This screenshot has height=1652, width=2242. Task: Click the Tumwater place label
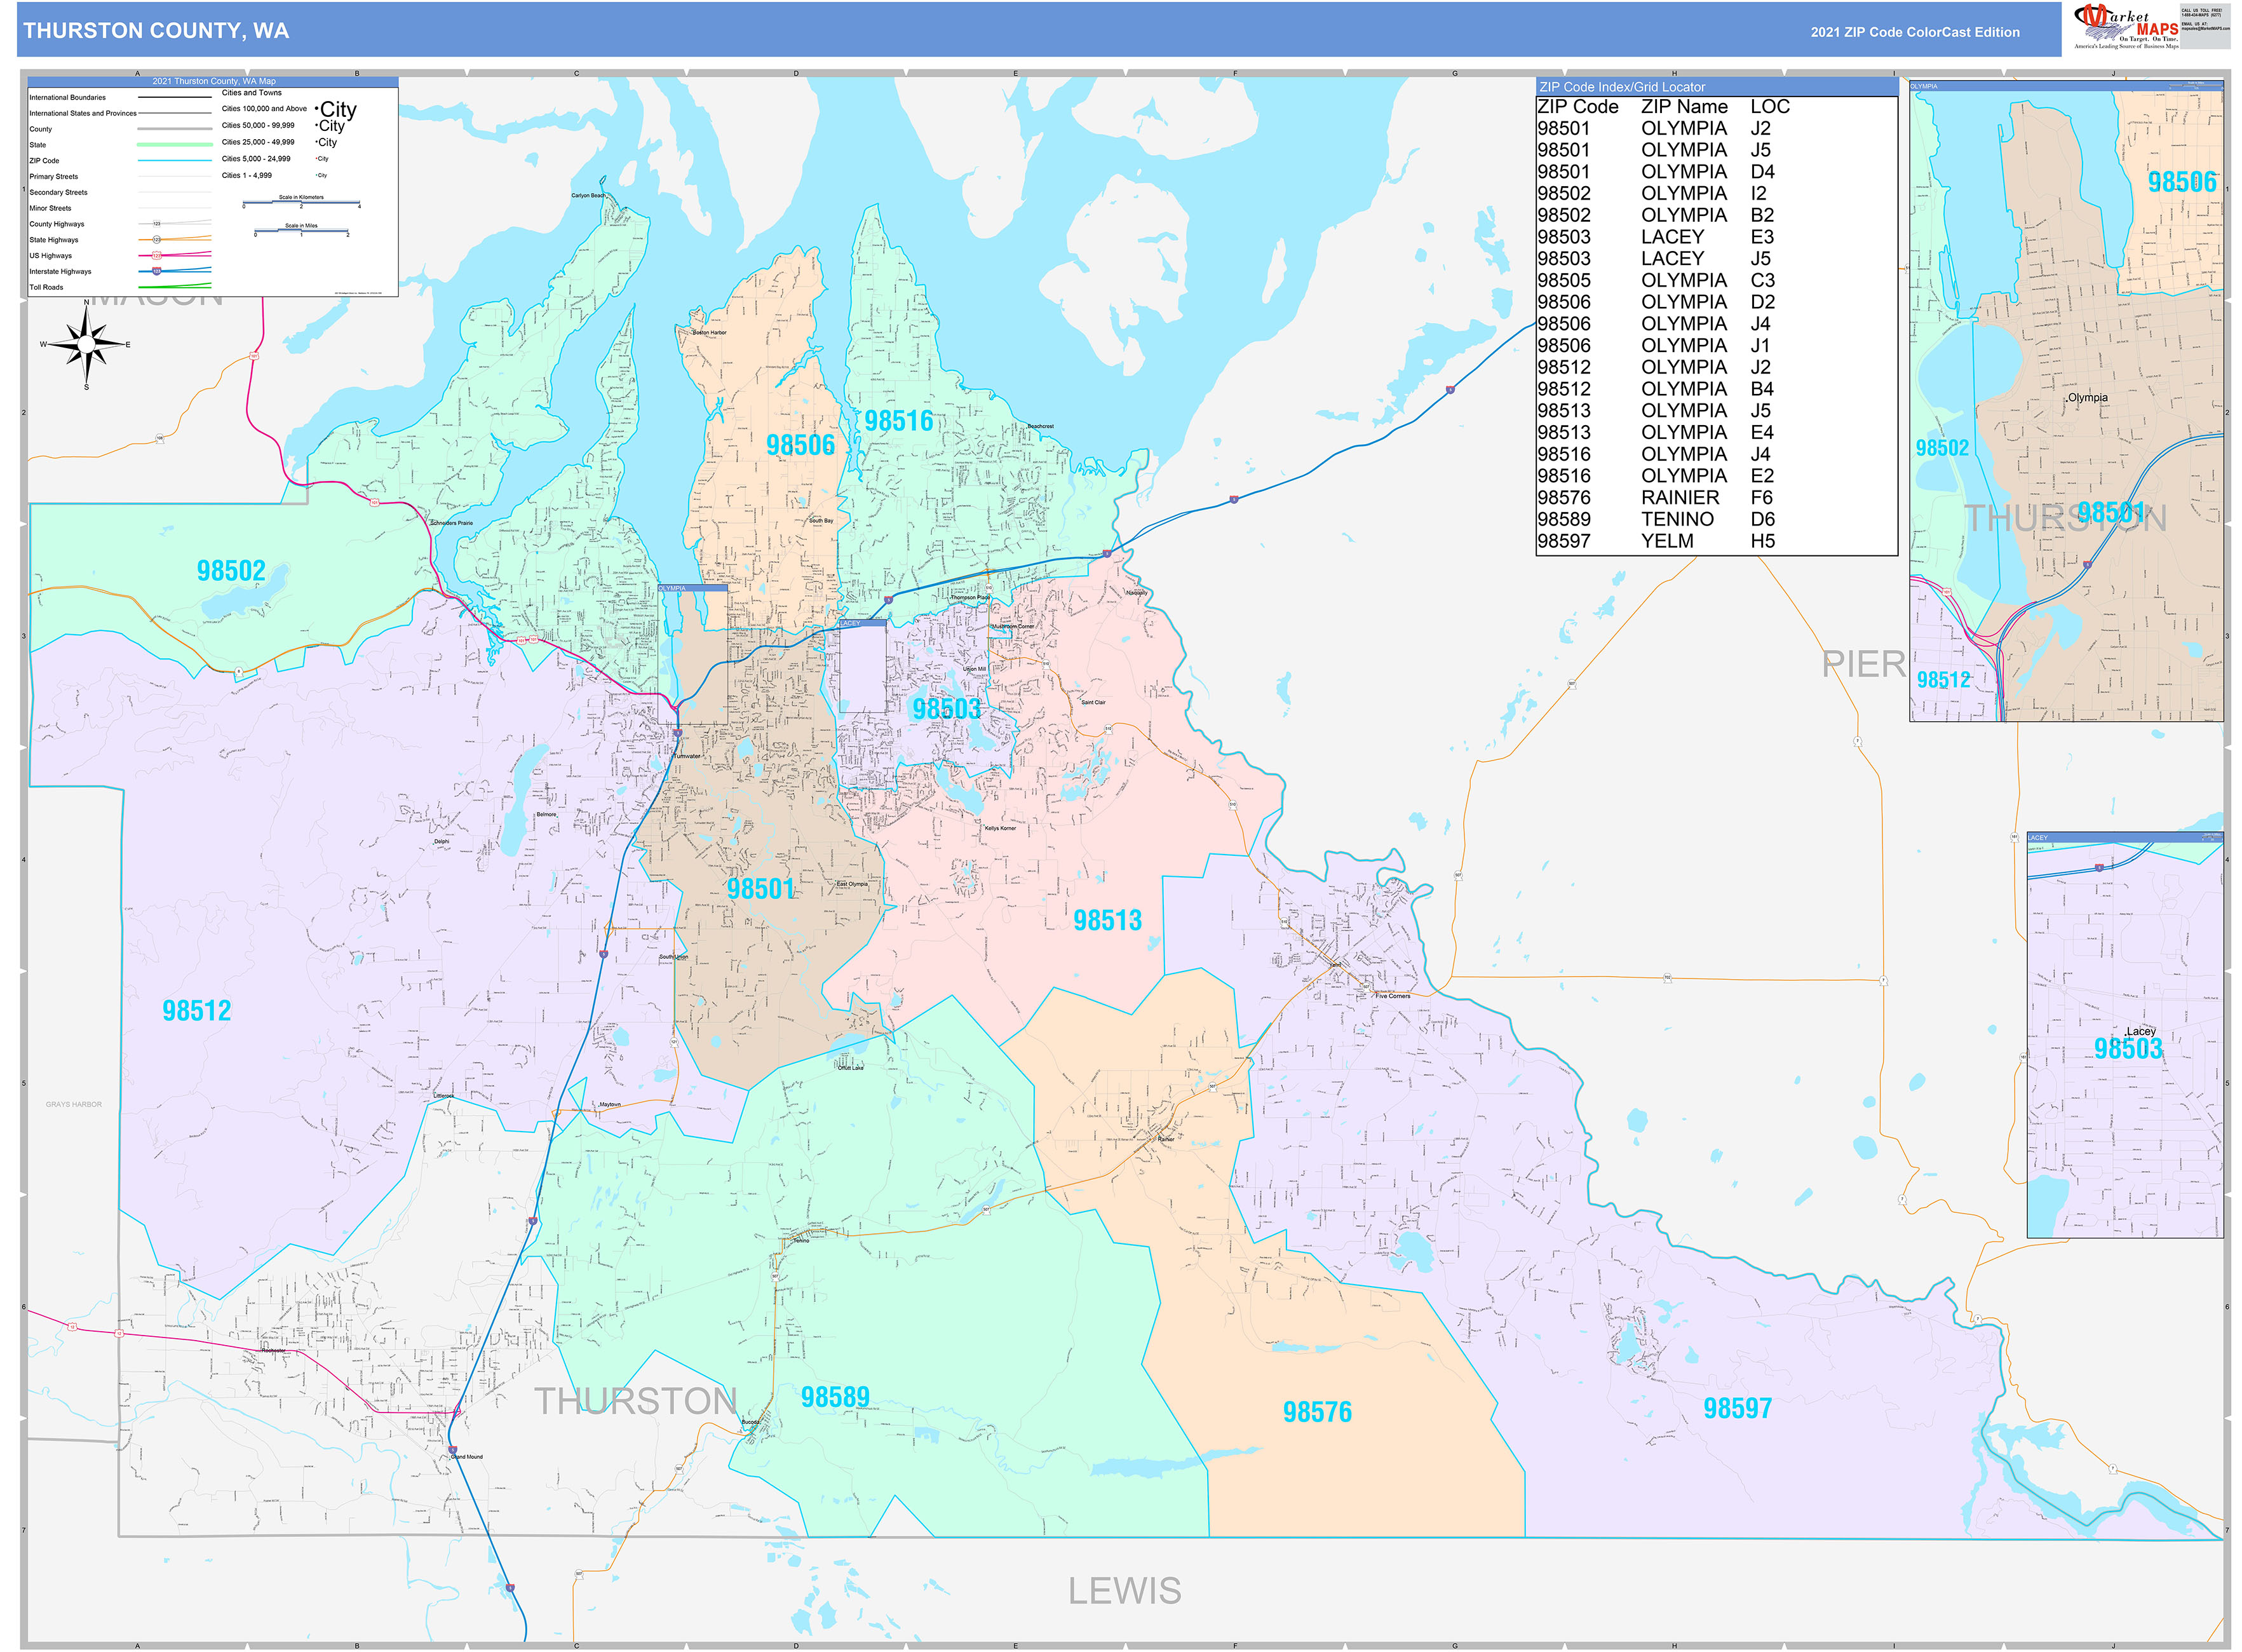(688, 756)
